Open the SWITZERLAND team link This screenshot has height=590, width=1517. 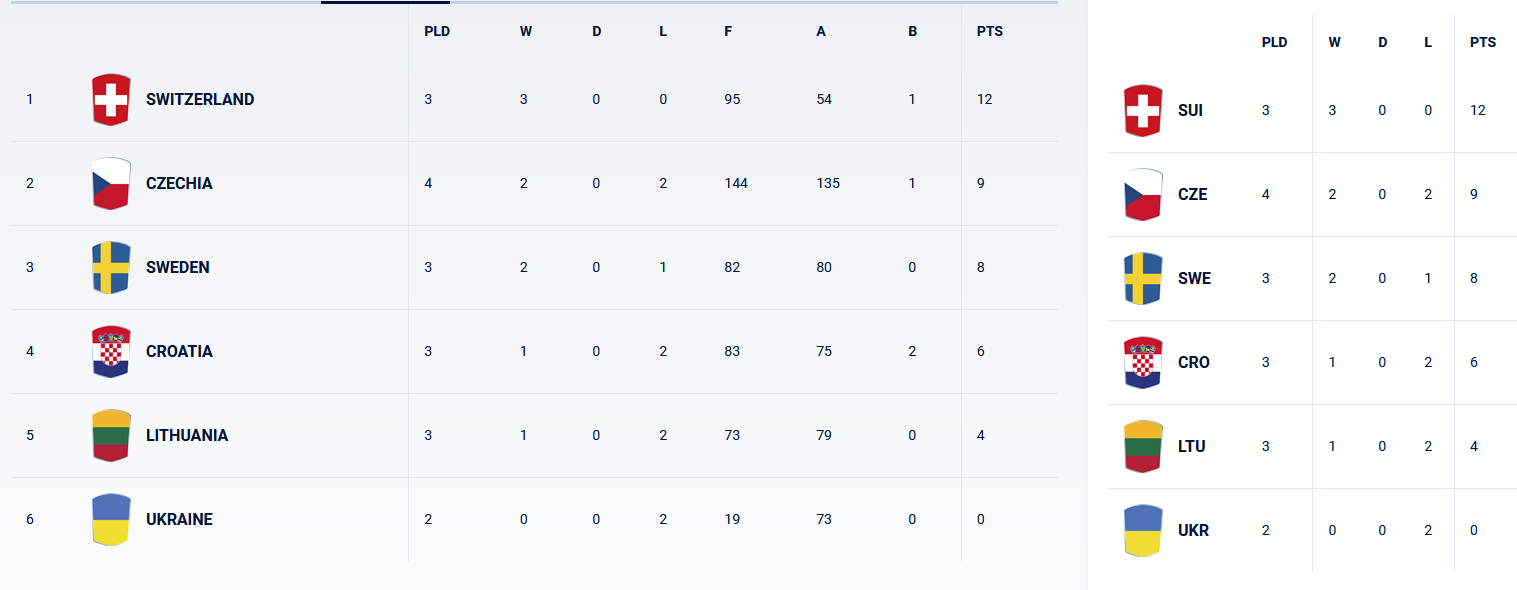200,100
